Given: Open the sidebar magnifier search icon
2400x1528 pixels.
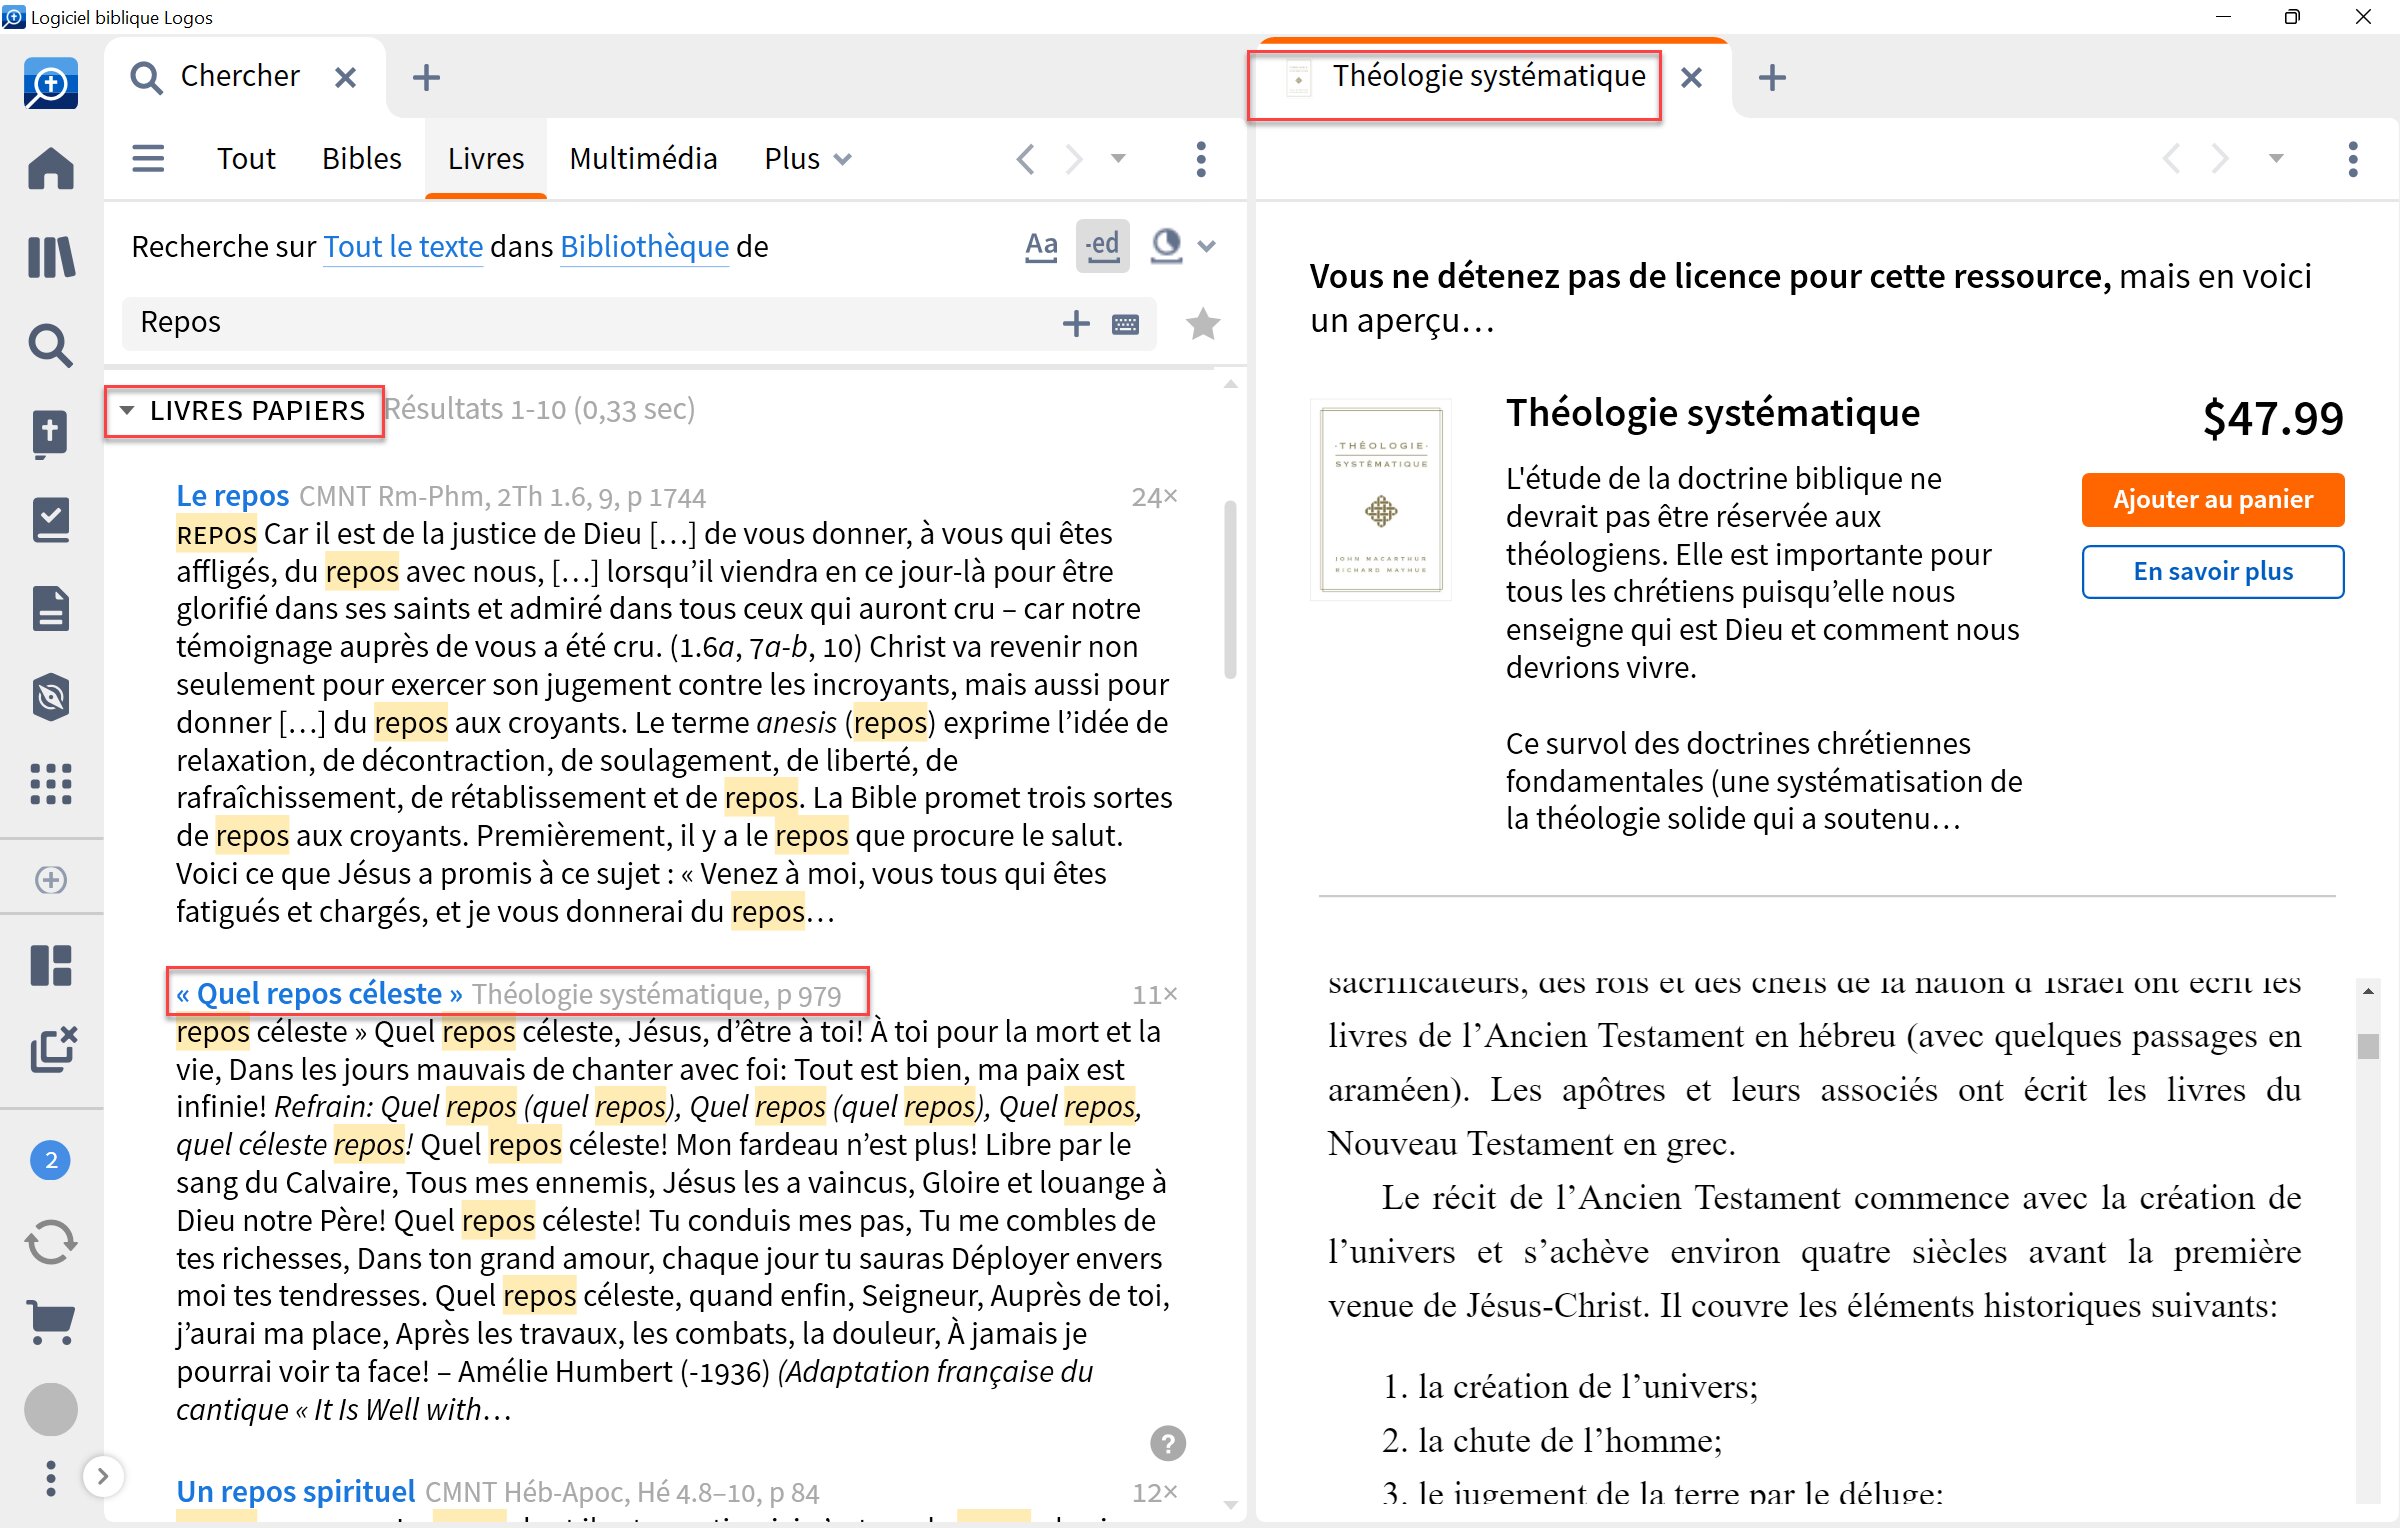Looking at the screenshot, I should 50,345.
